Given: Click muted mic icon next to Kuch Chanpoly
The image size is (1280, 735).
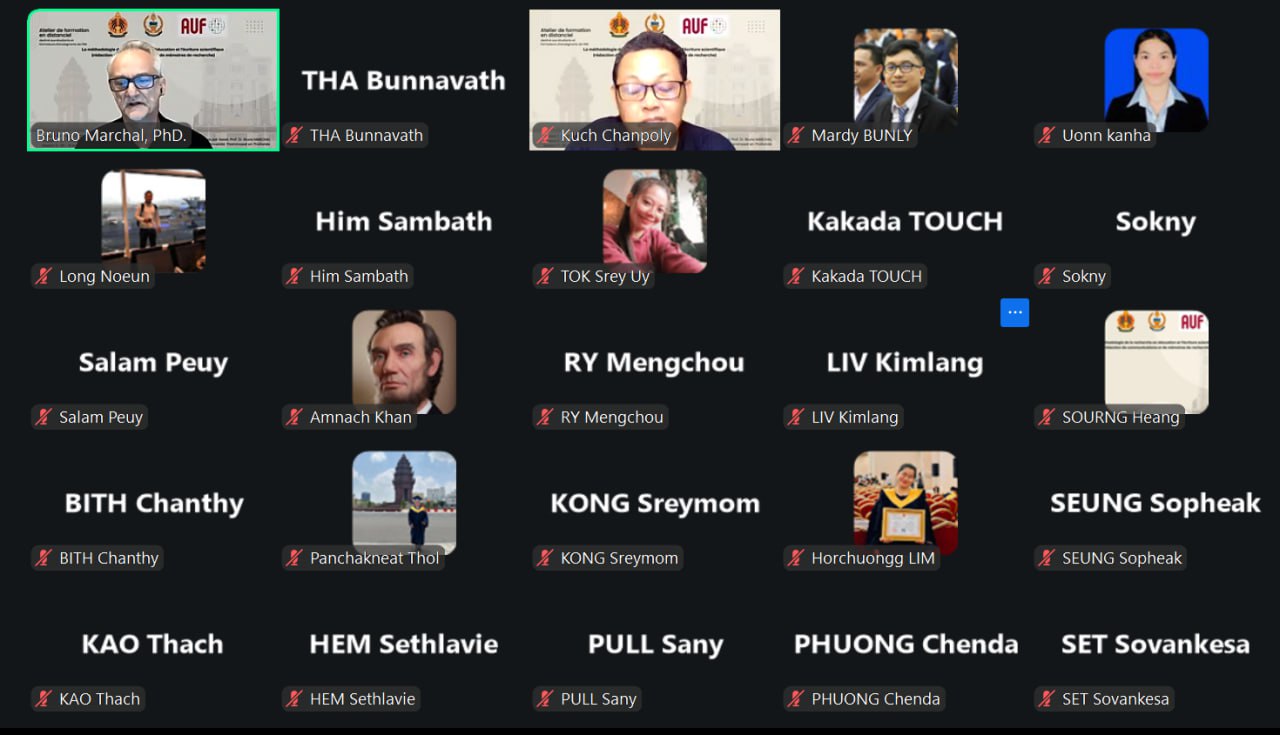Looking at the screenshot, I should click(545, 135).
